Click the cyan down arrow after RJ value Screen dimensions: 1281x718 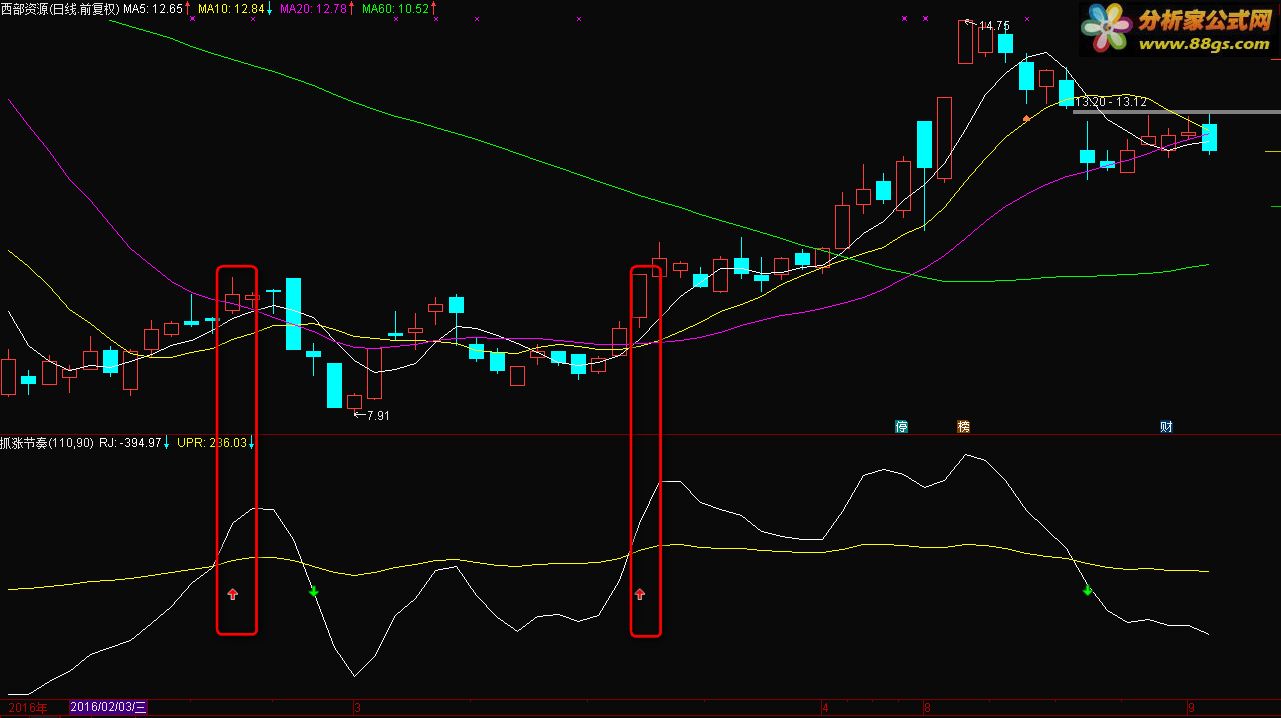pyautogui.click(x=166, y=442)
